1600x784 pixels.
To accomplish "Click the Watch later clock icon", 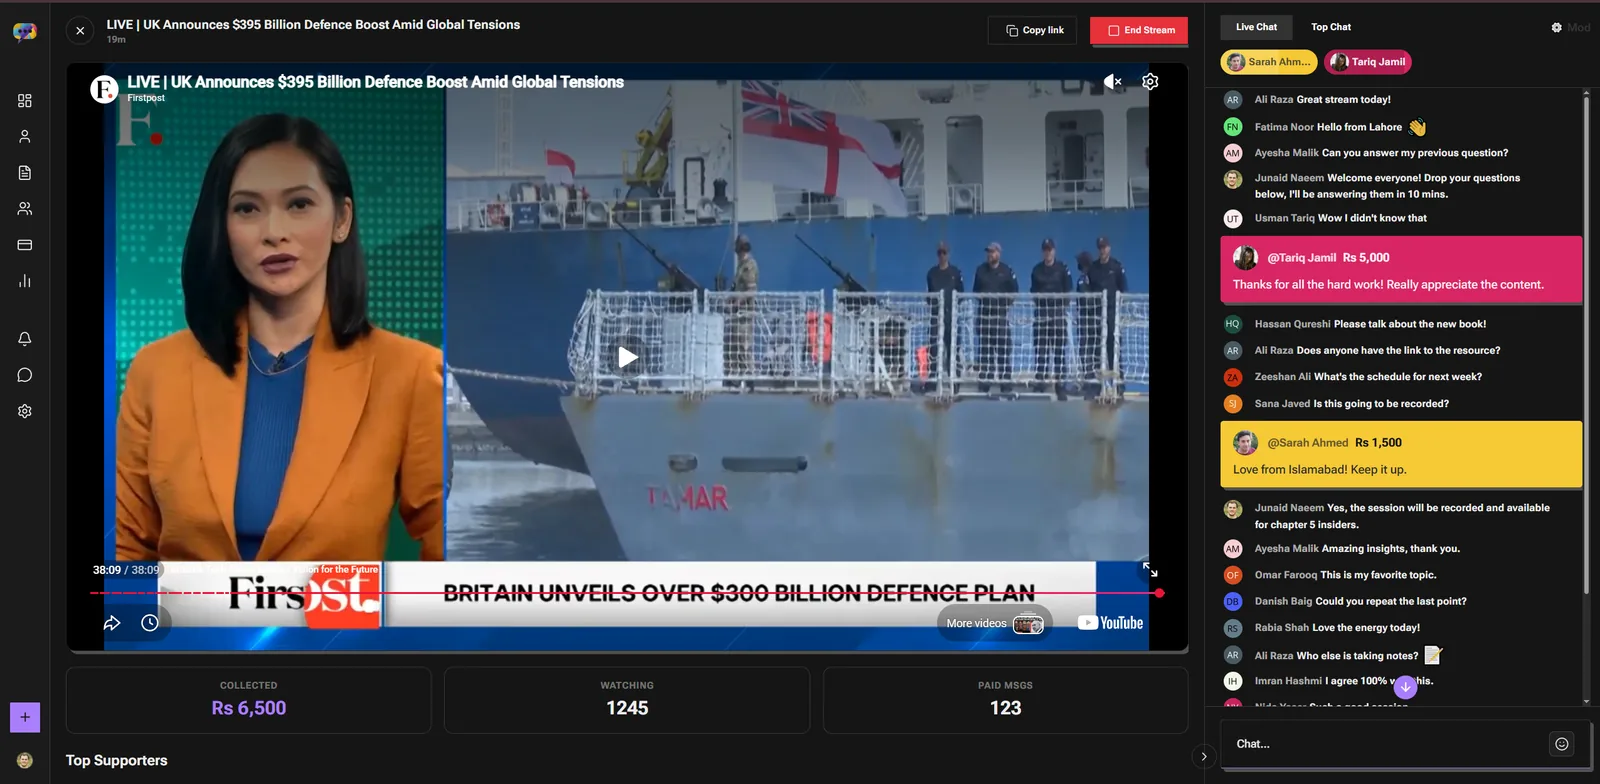I will click(150, 623).
